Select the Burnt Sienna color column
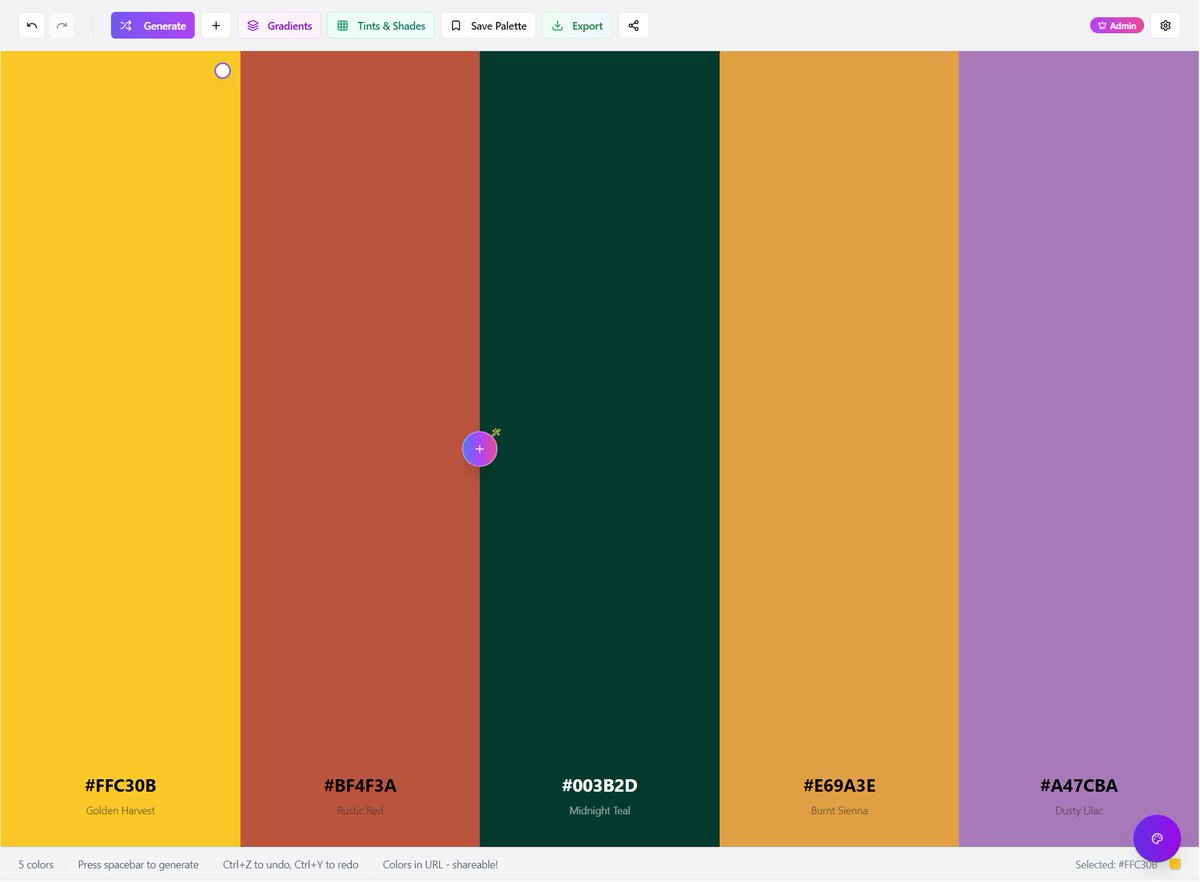1200x882 pixels. pos(839,449)
